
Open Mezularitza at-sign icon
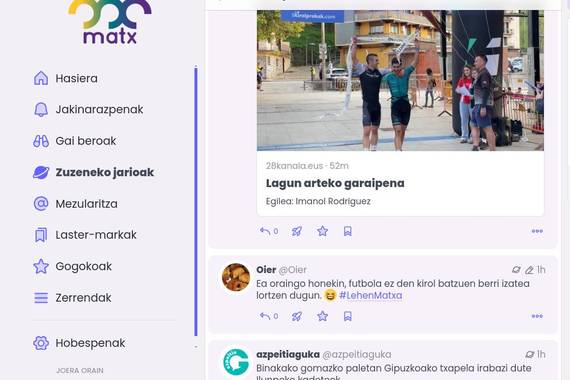pyautogui.click(x=41, y=204)
